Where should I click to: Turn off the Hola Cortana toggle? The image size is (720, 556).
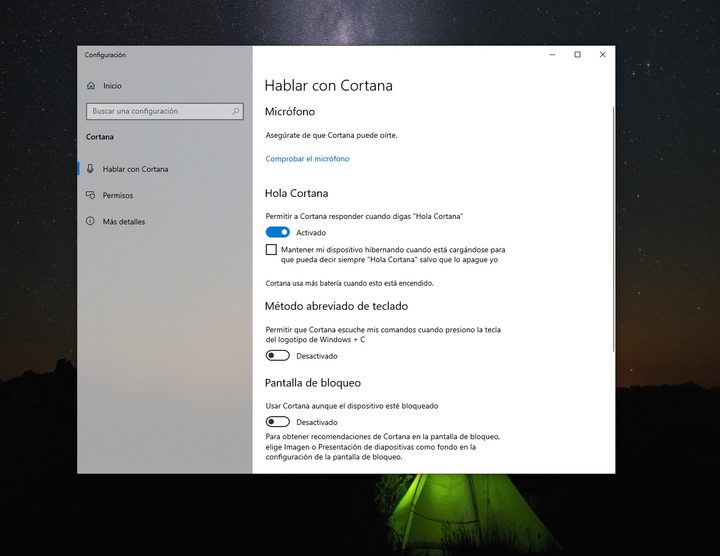click(x=277, y=232)
